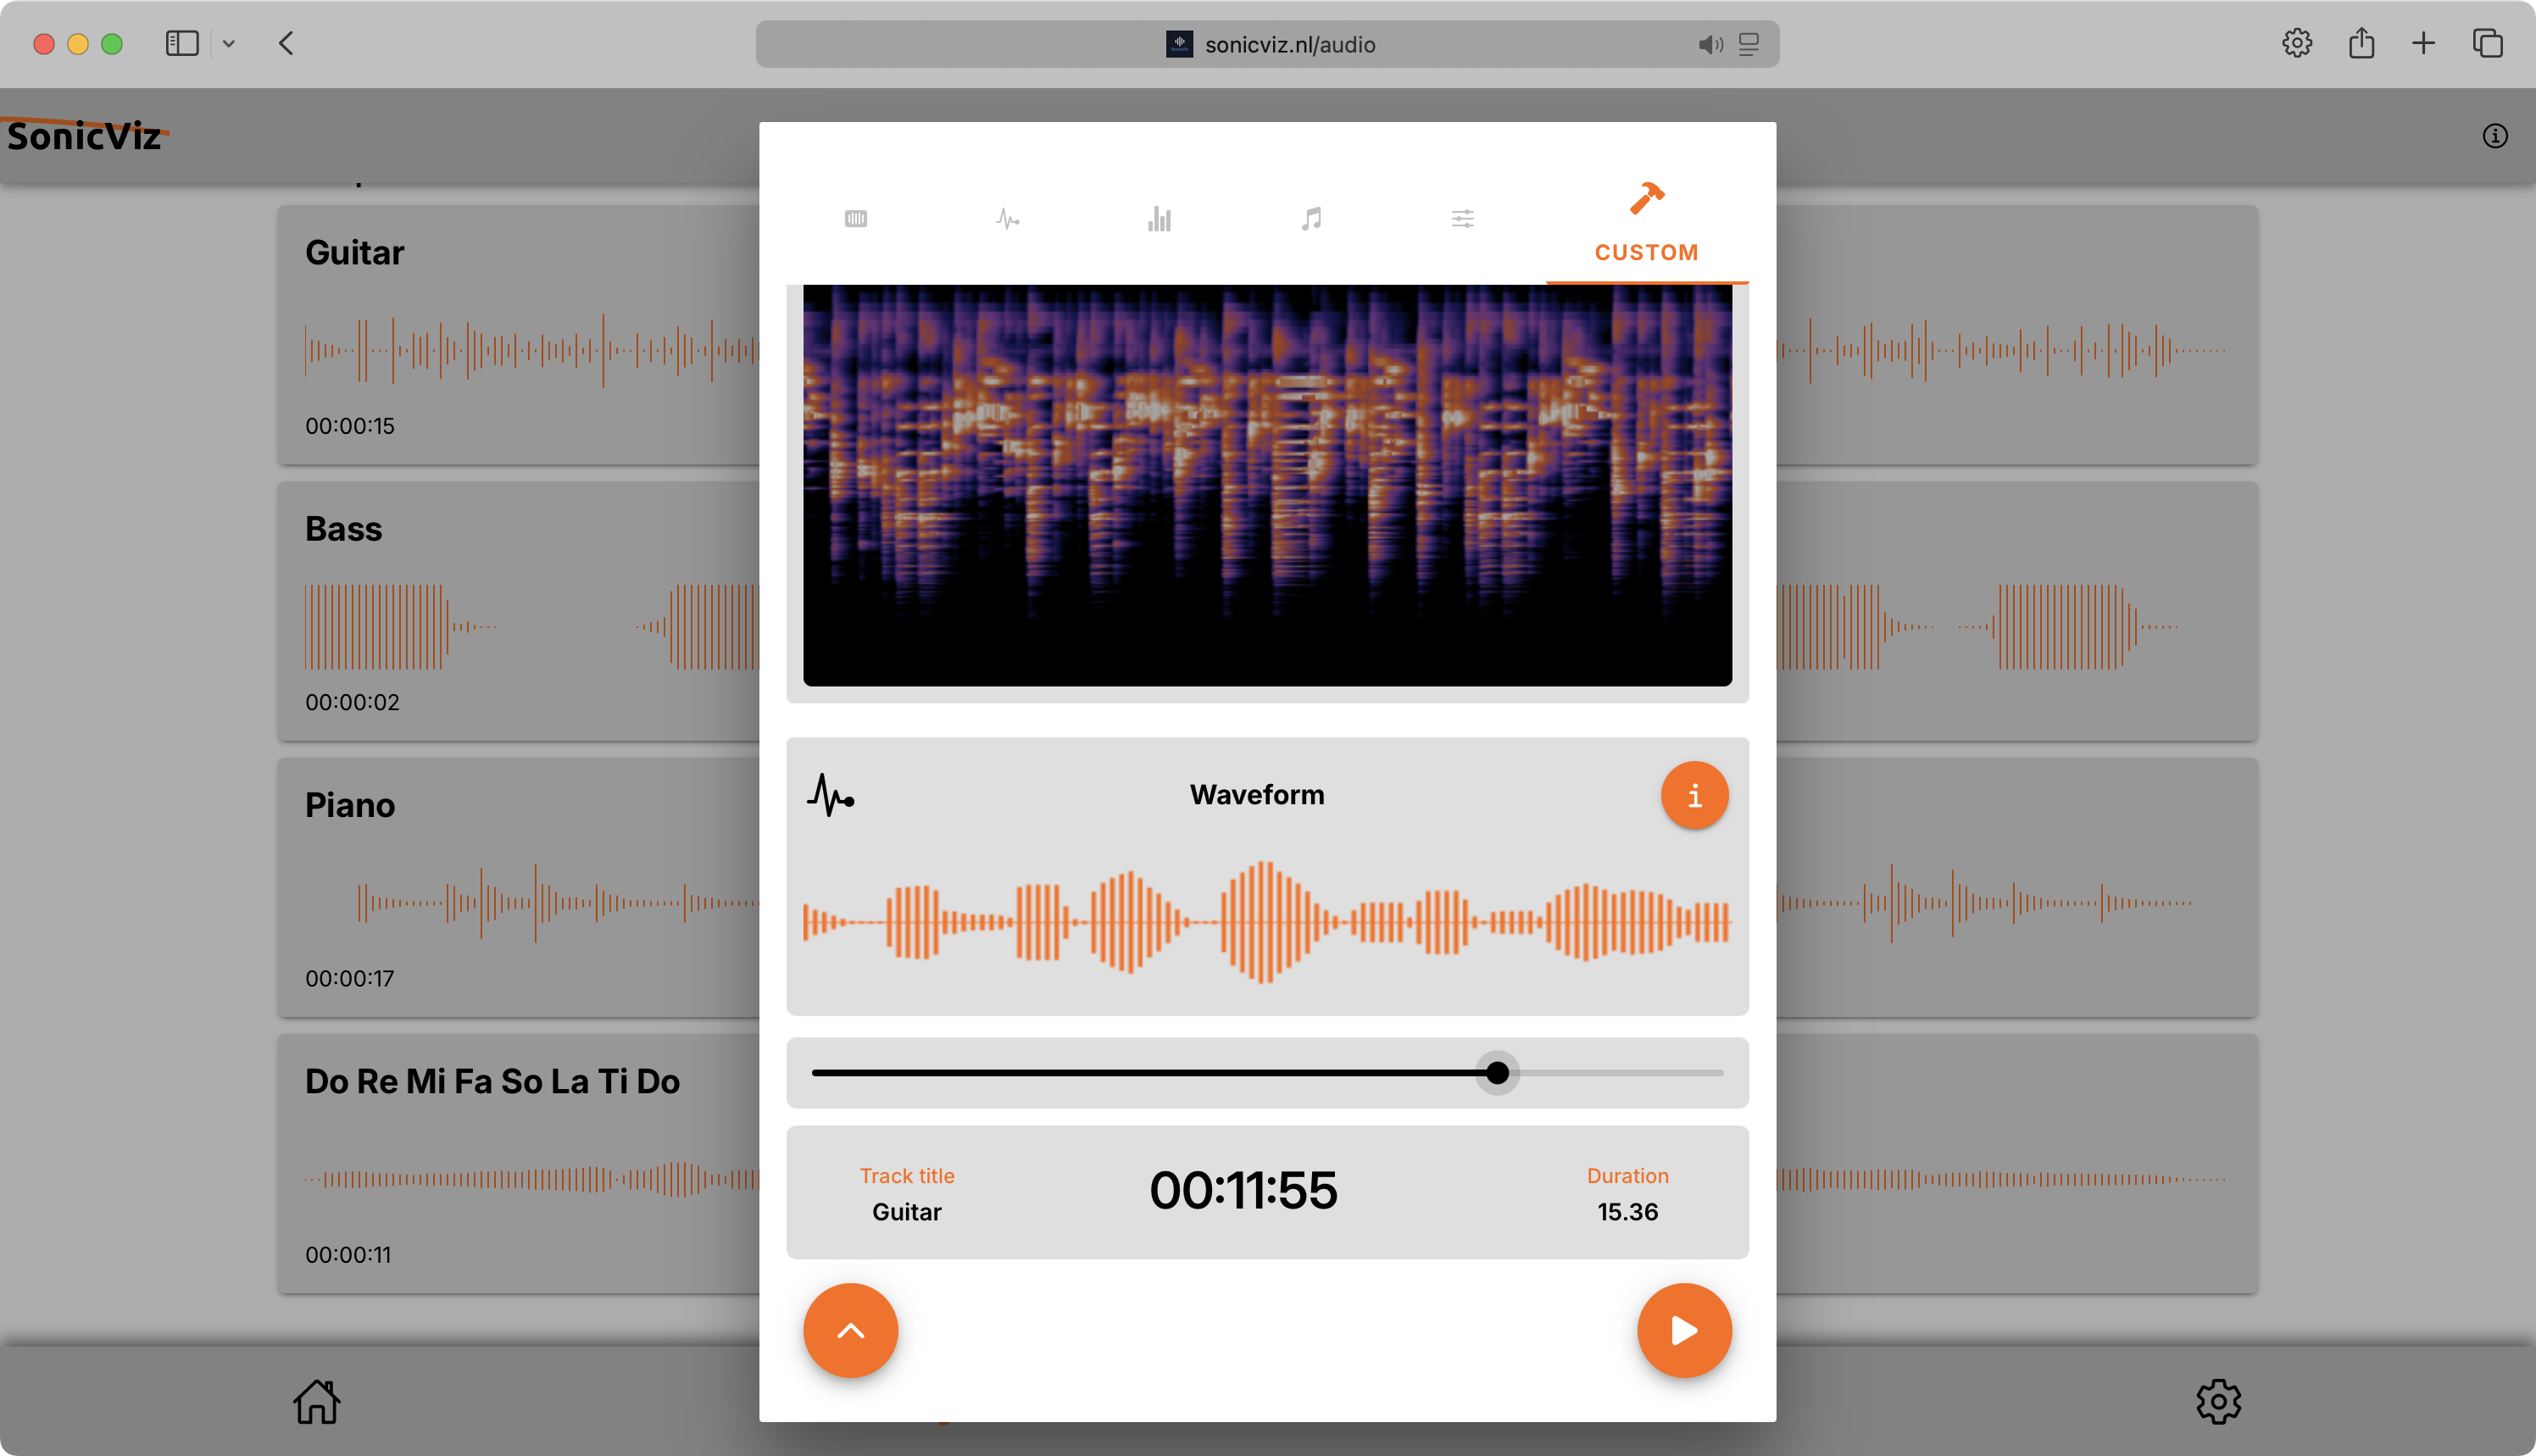Open the waveform pulse tab

coord(1007,218)
